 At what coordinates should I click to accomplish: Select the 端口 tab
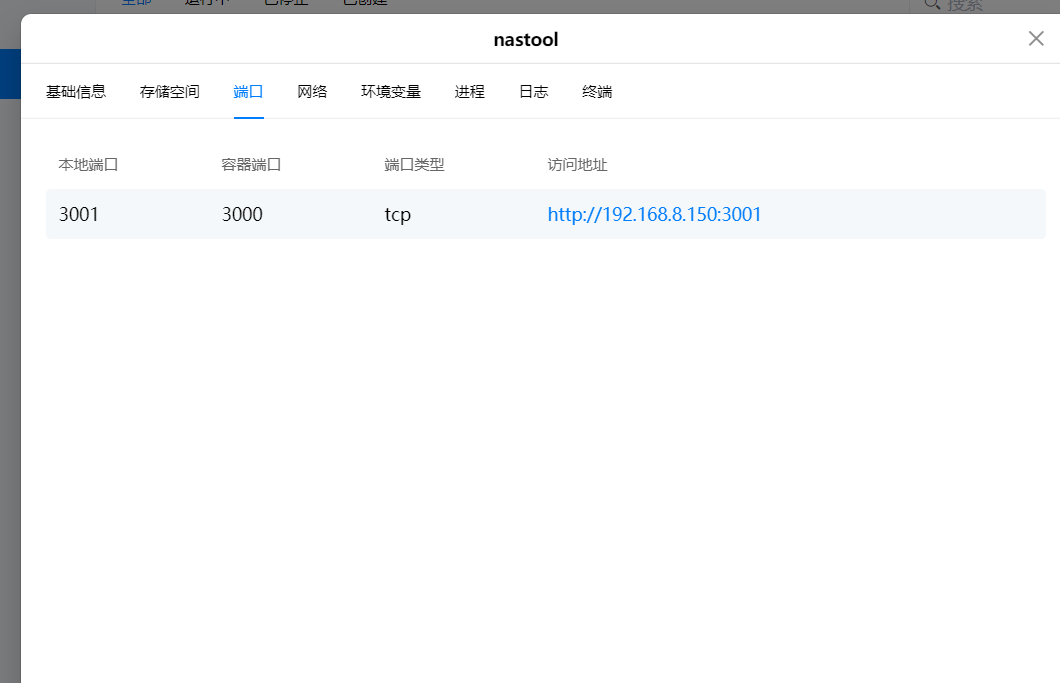248,92
